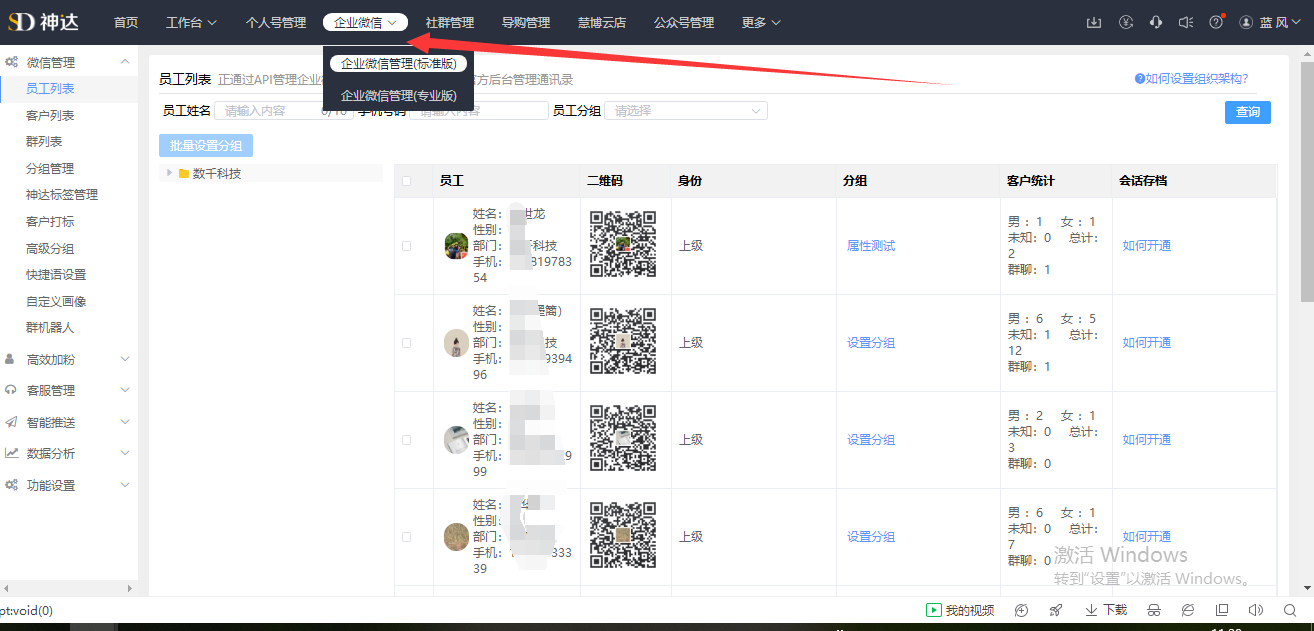Click the window split icon in status bar

click(x=1222, y=610)
